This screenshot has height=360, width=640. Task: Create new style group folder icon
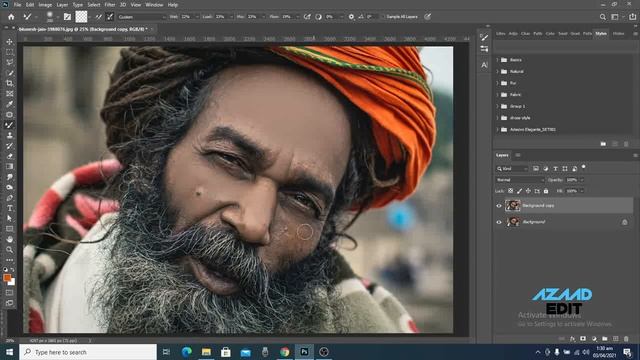click(603, 144)
